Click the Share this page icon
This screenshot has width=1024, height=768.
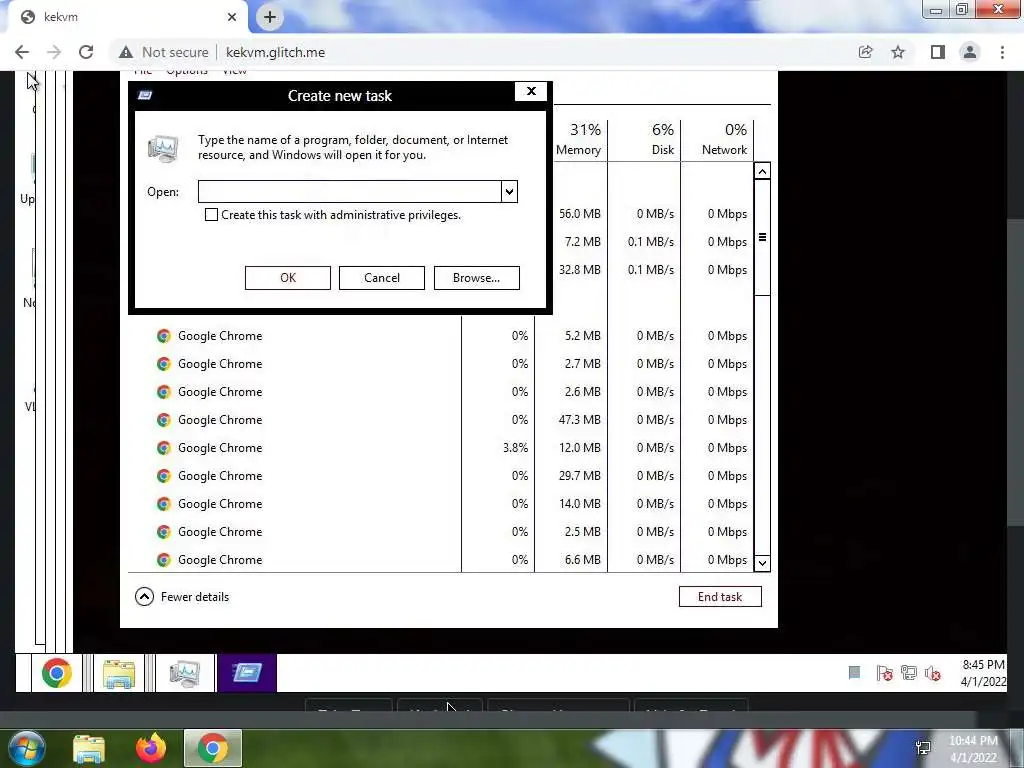coord(866,52)
